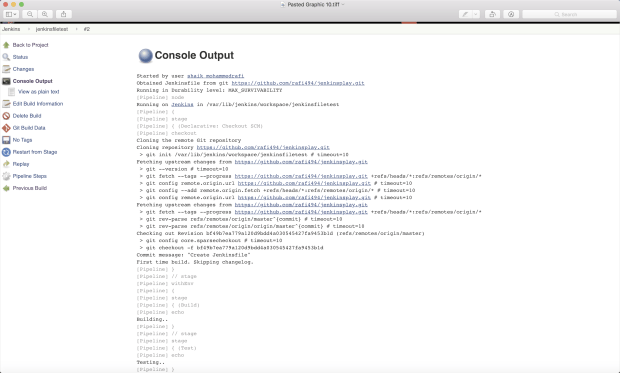Open Status via magnifier icon

[x=6, y=57]
